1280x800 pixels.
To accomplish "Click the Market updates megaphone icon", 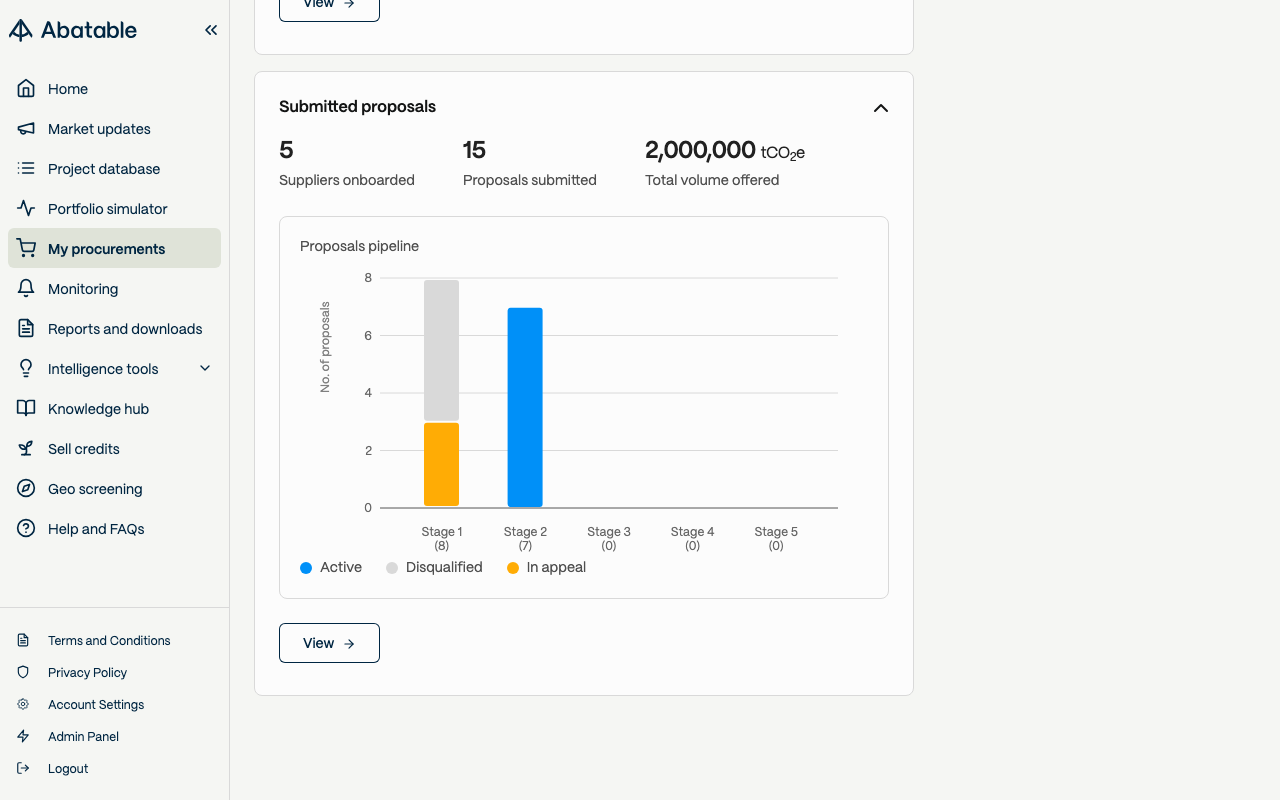I will point(27,129).
